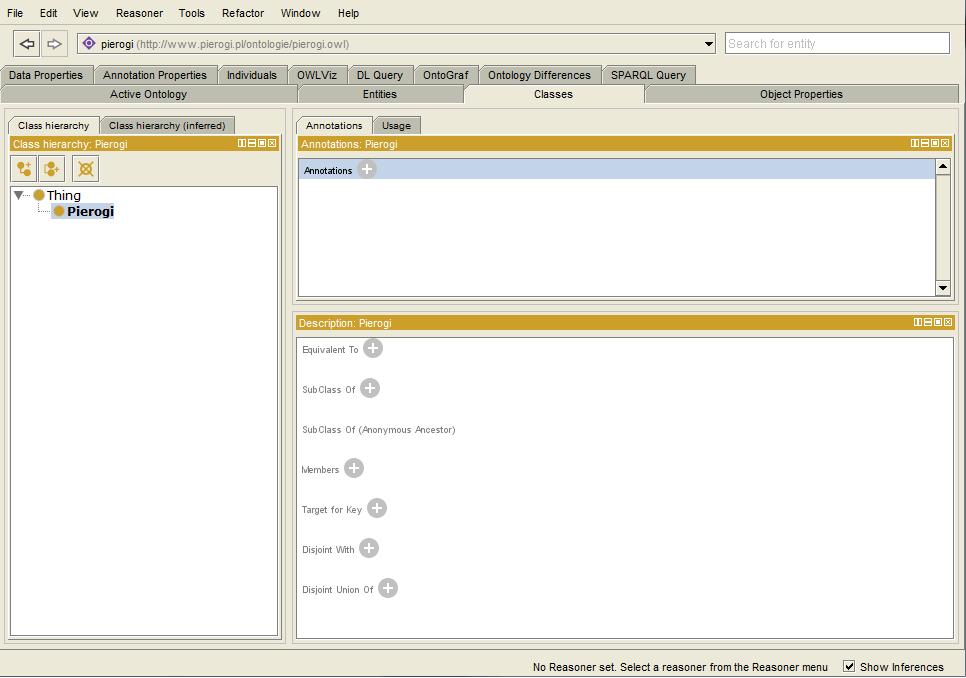Open the Refactor menu

click(x=243, y=13)
